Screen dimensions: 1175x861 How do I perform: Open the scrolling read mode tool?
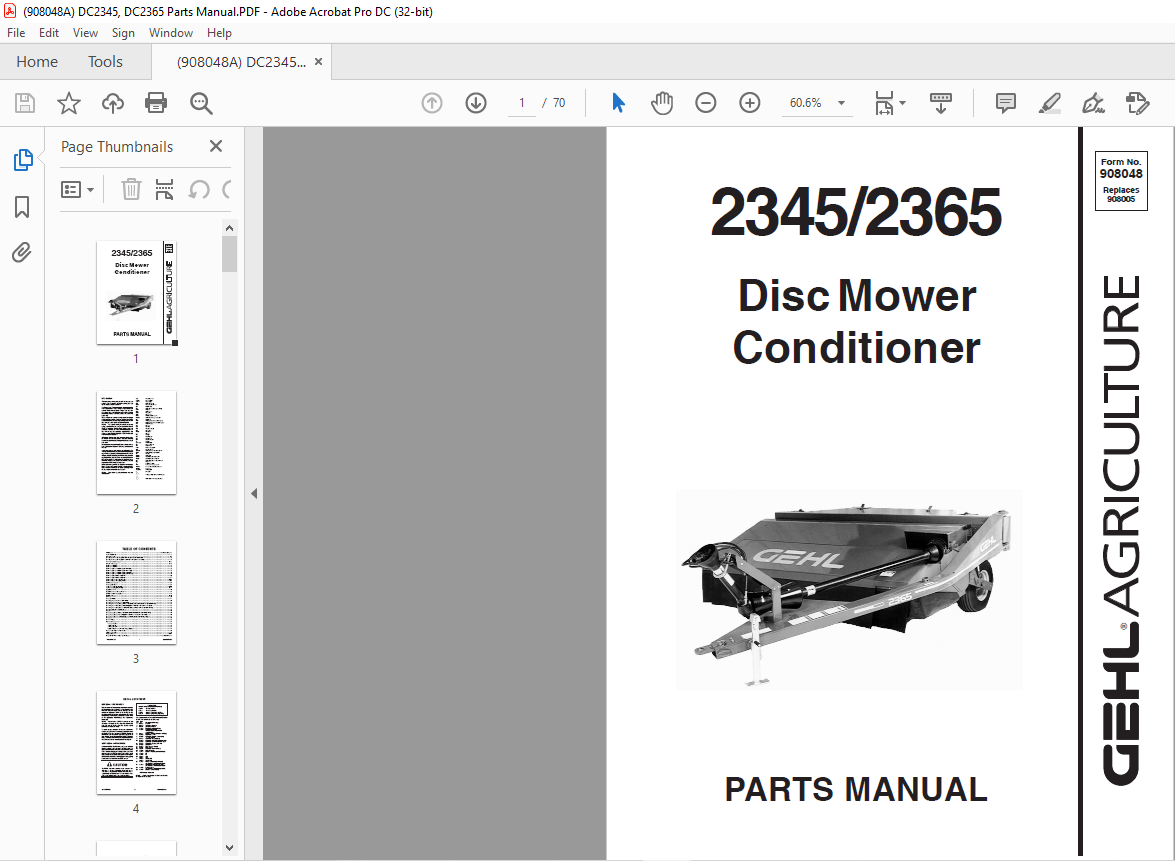point(940,103)
